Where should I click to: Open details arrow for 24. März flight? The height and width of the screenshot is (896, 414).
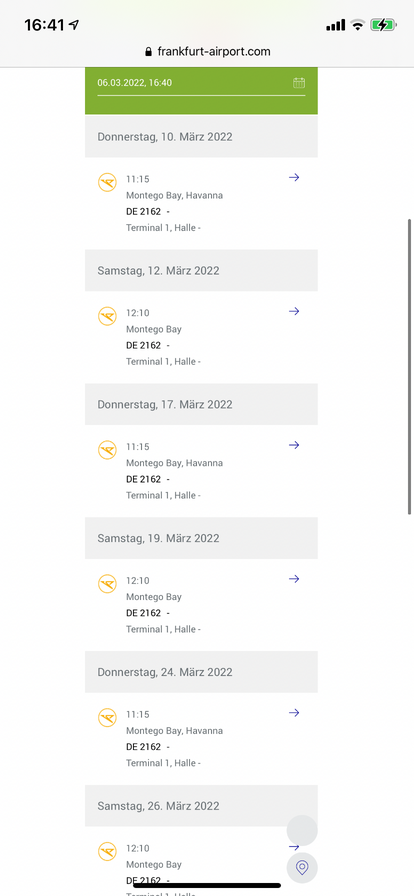[x=294, y=713]
